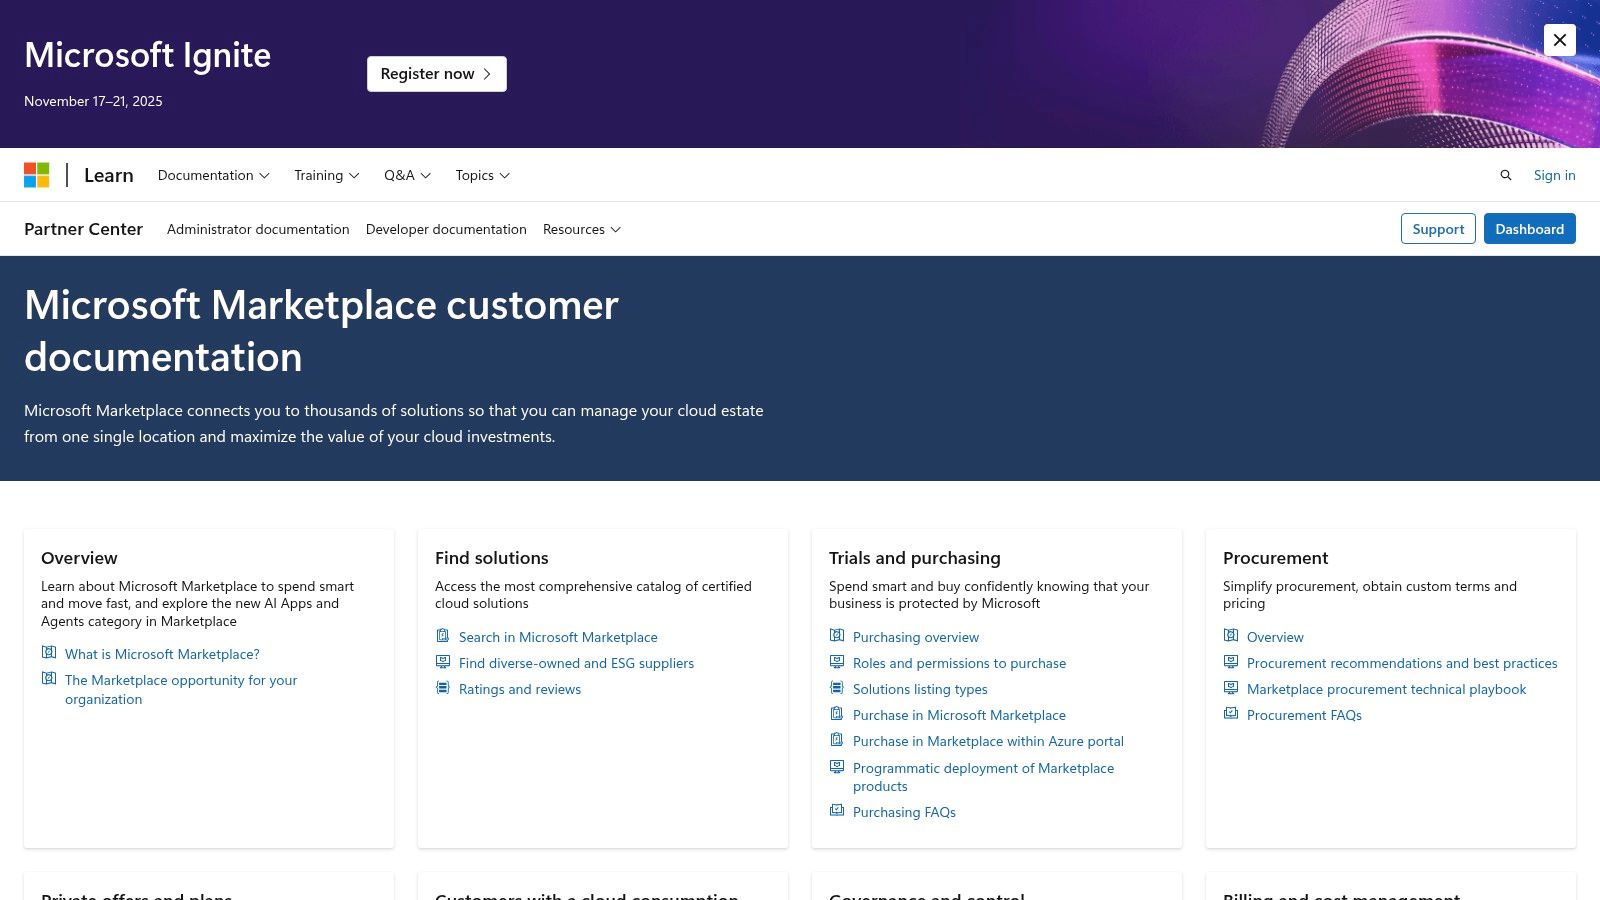Click the Register now button
The height and width of the screenshot is (900, 1600).
click(436, 73)
